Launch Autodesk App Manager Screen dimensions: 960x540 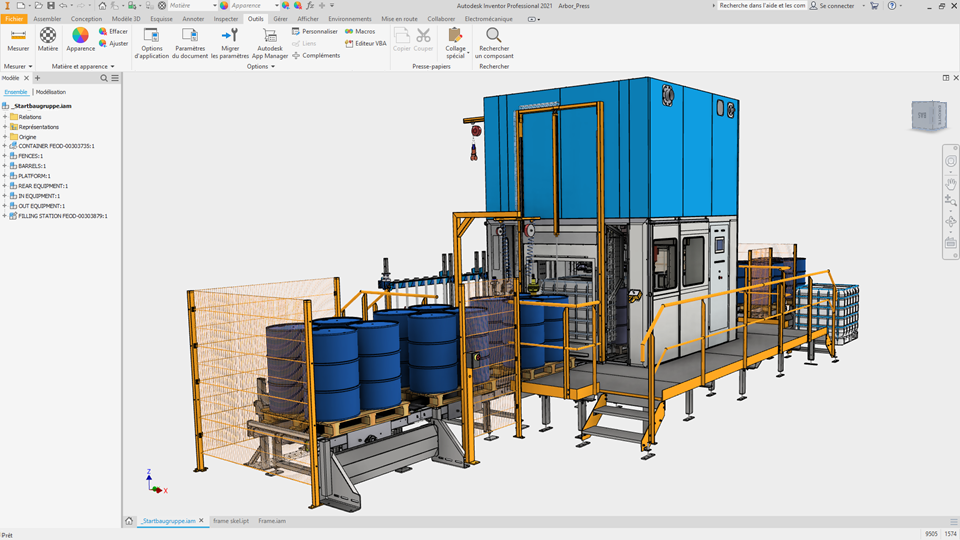(x=270, y=36)
